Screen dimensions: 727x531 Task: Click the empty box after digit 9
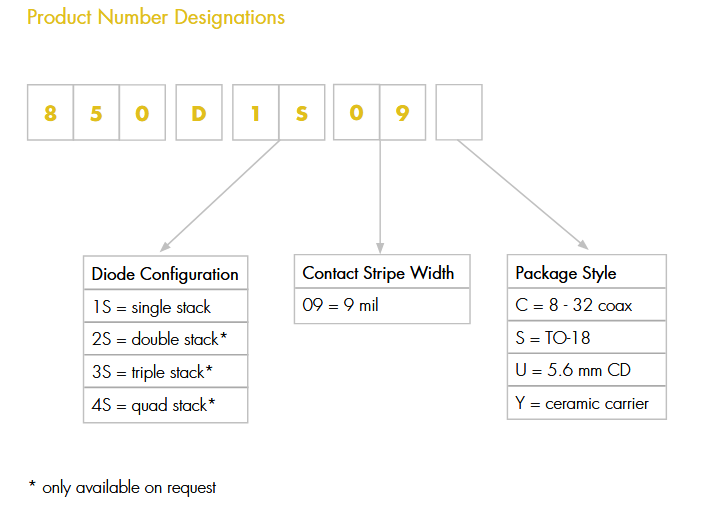[459, 113]
